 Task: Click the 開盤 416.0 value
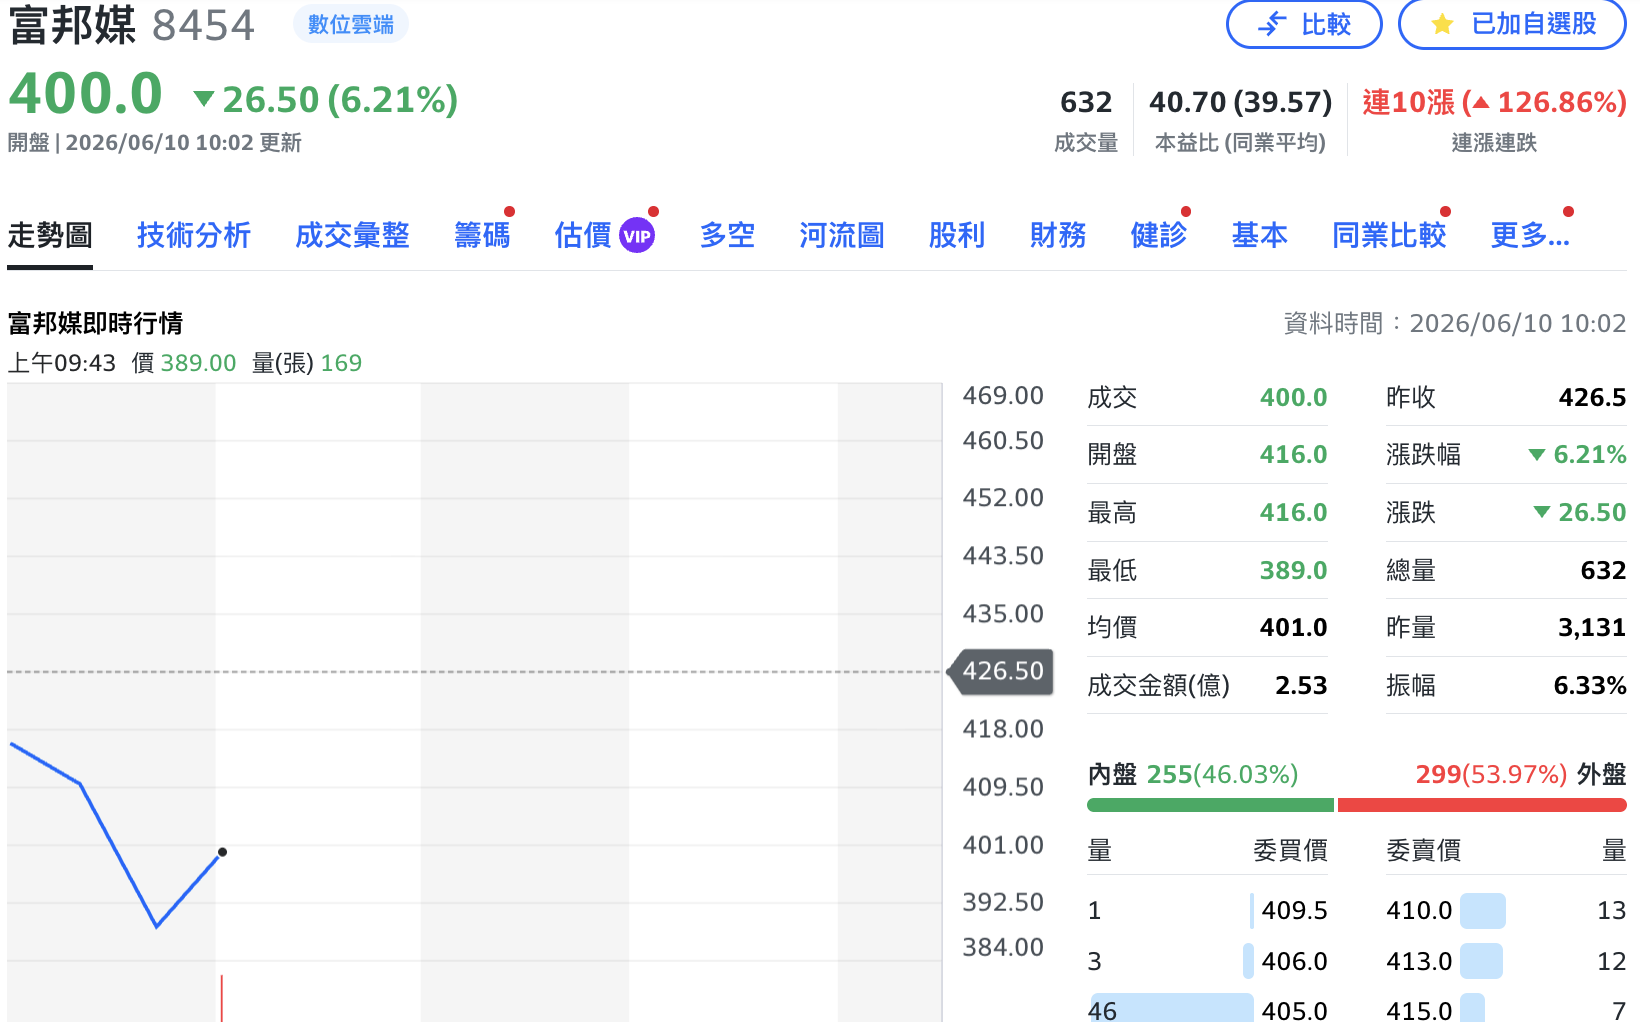coord(1293,455)
